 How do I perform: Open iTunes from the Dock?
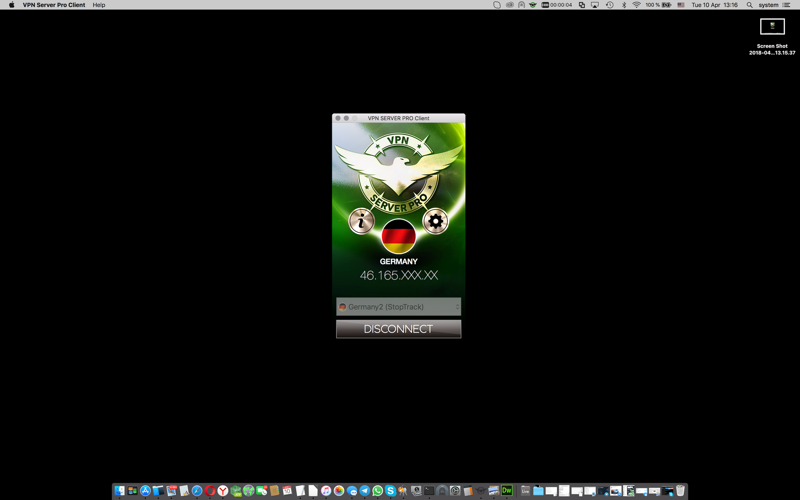coord(326,490)
